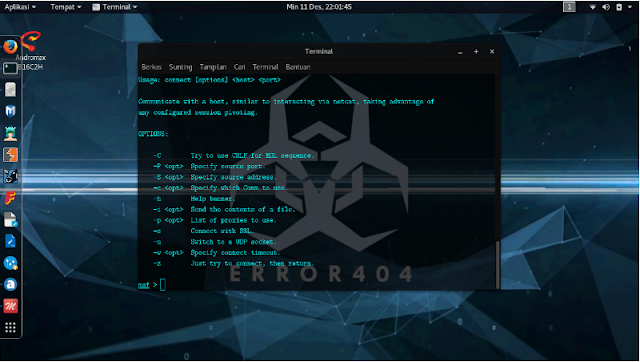
Task: Open the Terminal menu in menu bar
Action: [x=265, y=67]
